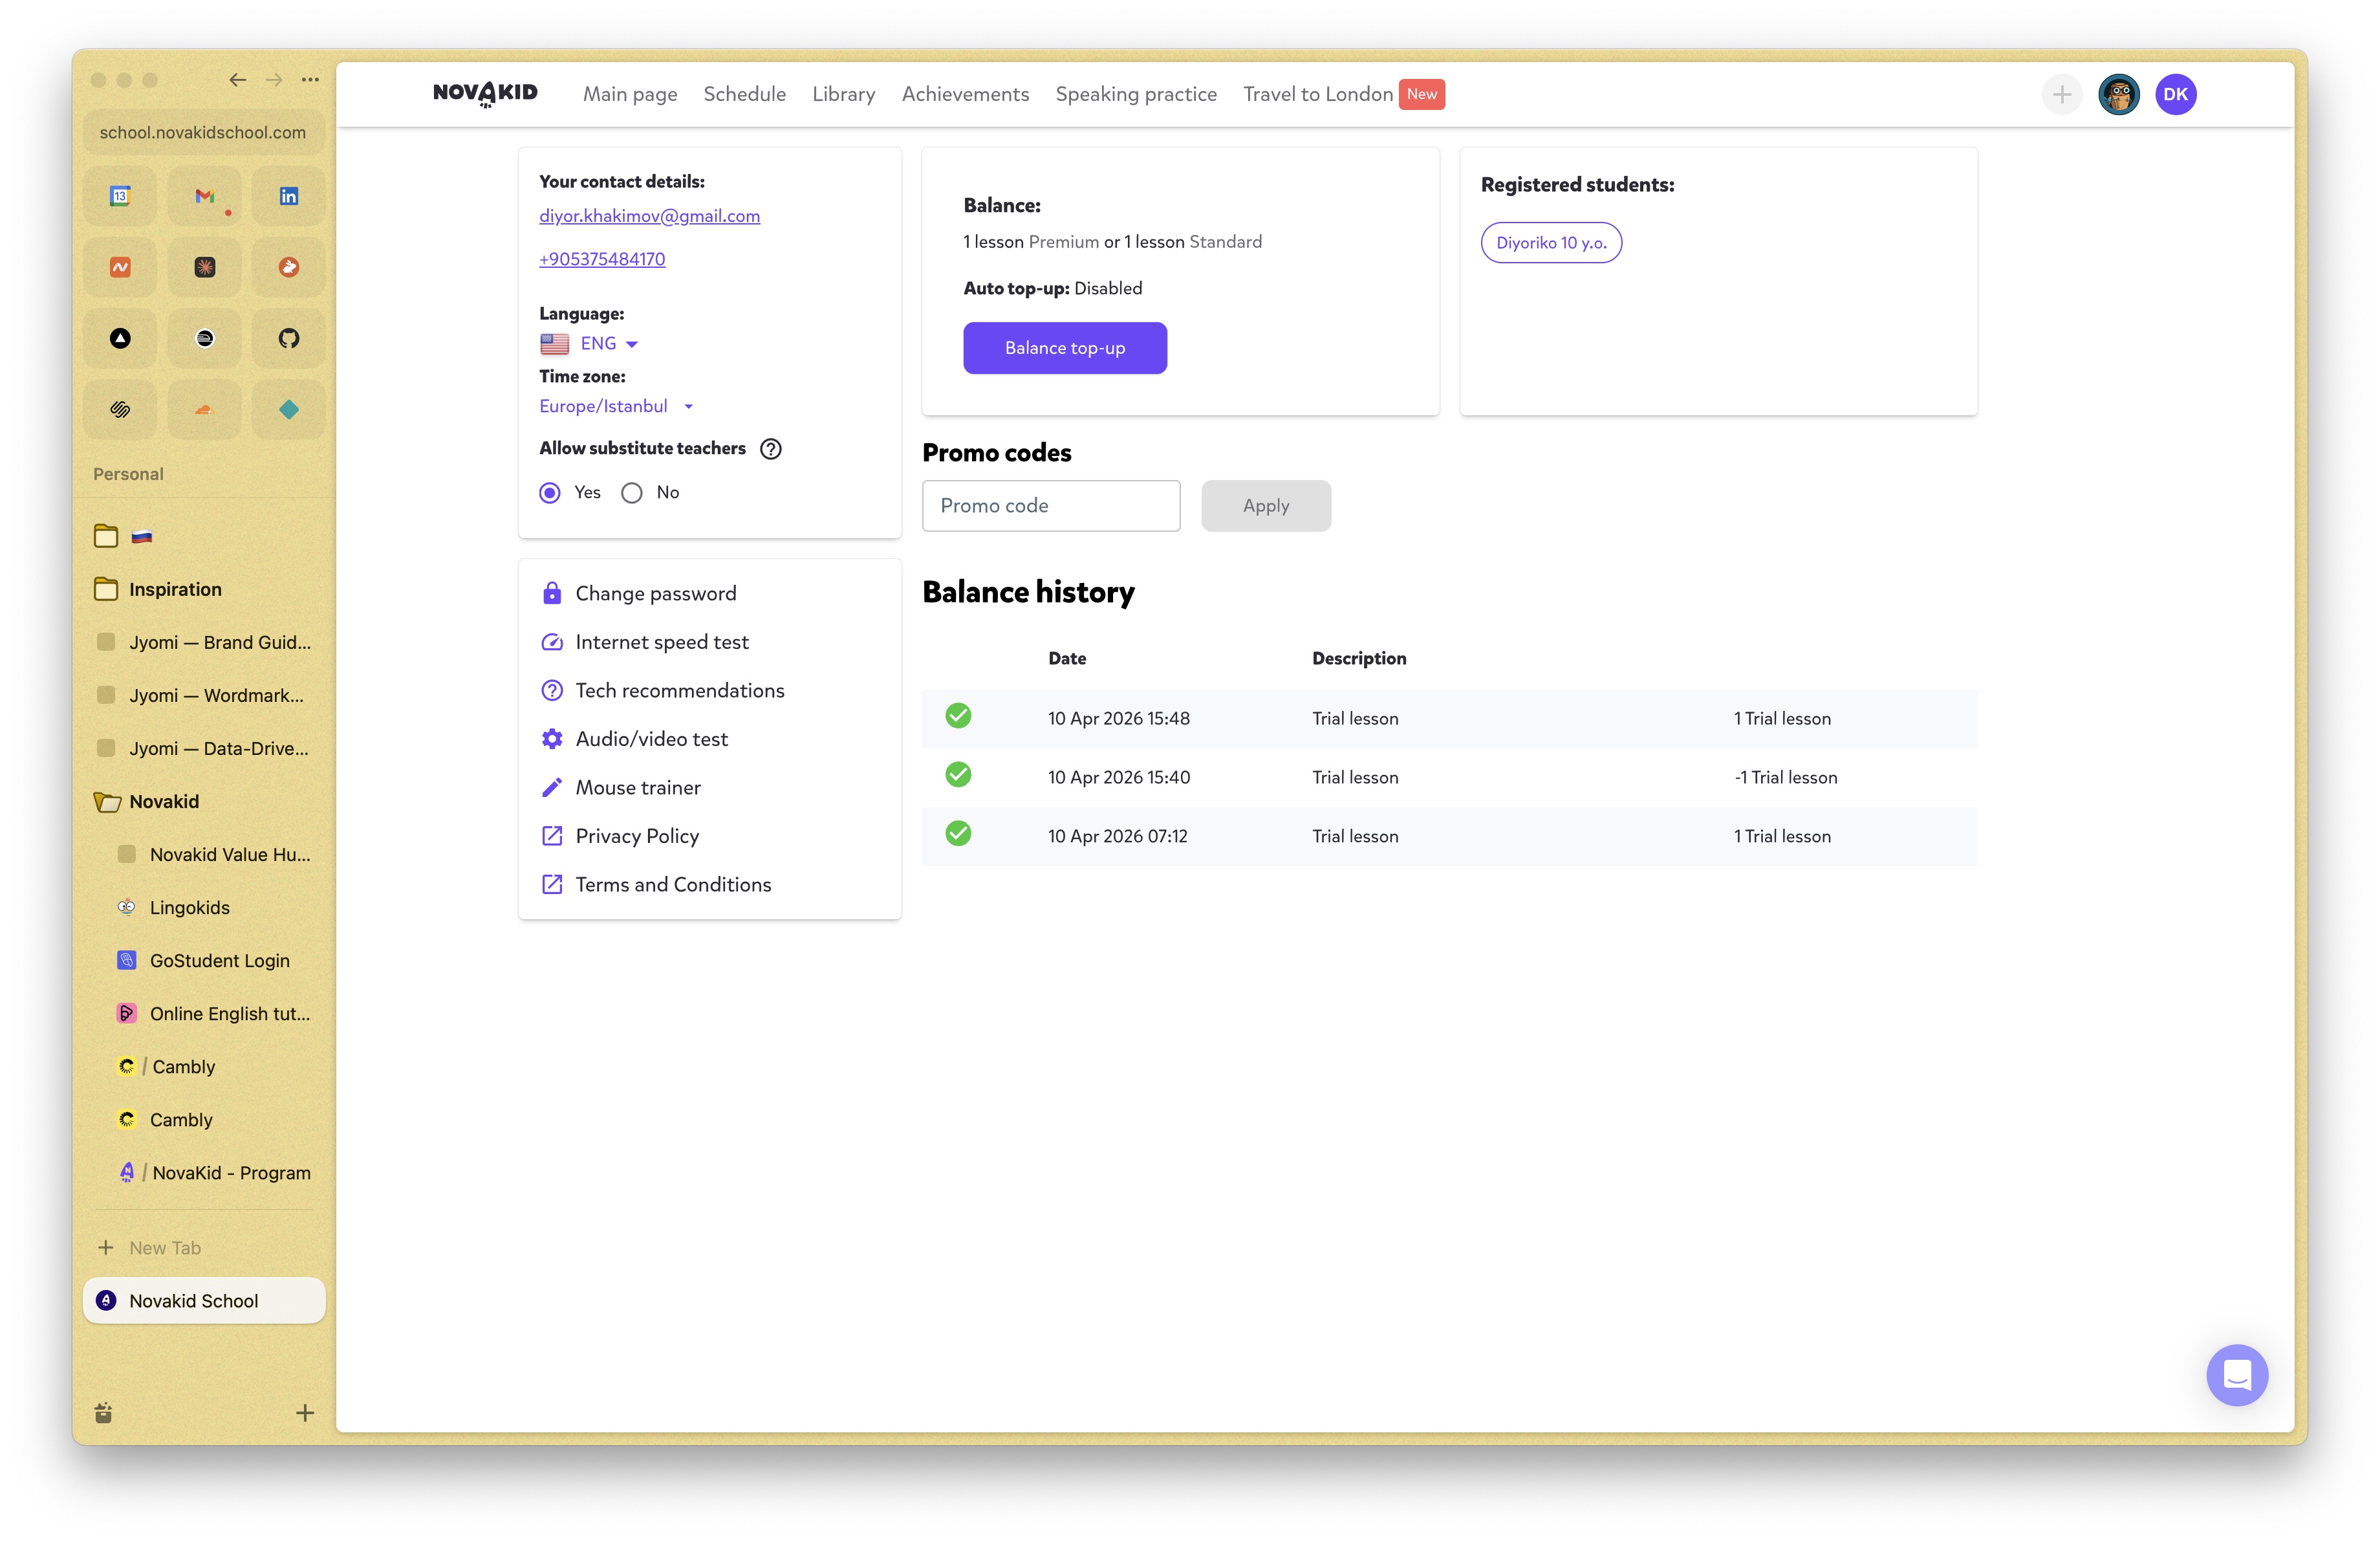Viewport: 2380px width, 1541px height.
Task: Select Yes for substitute teachers
Action: tap(550, 493)
